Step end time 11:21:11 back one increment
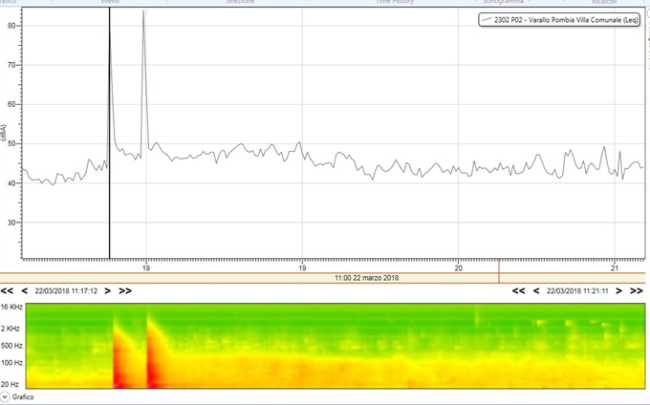 (535, 290)
